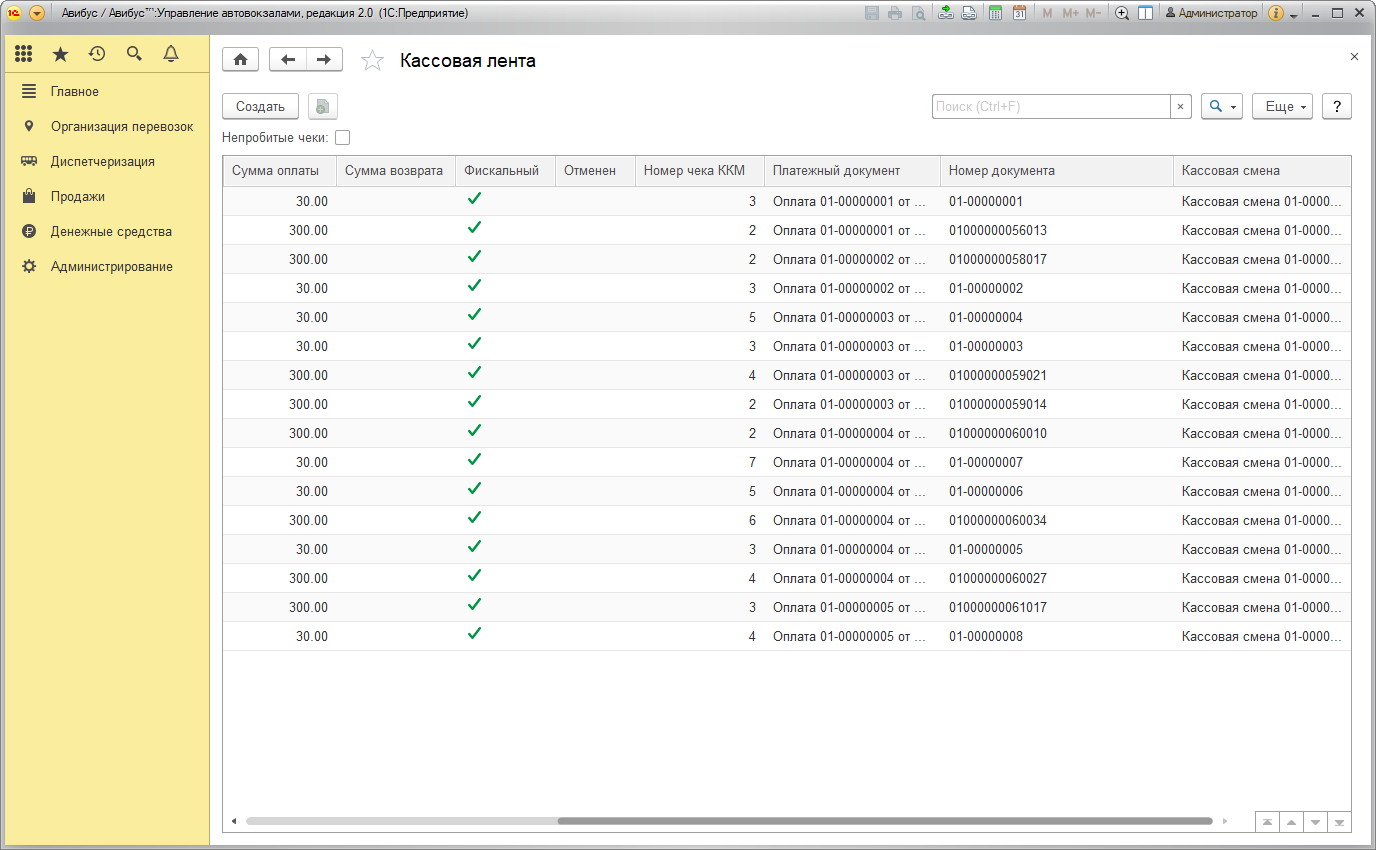The width and height of the screenshot is (1376, 850).
Task: Open the calculator icon in title bar
Action: [x=995, y=13]
